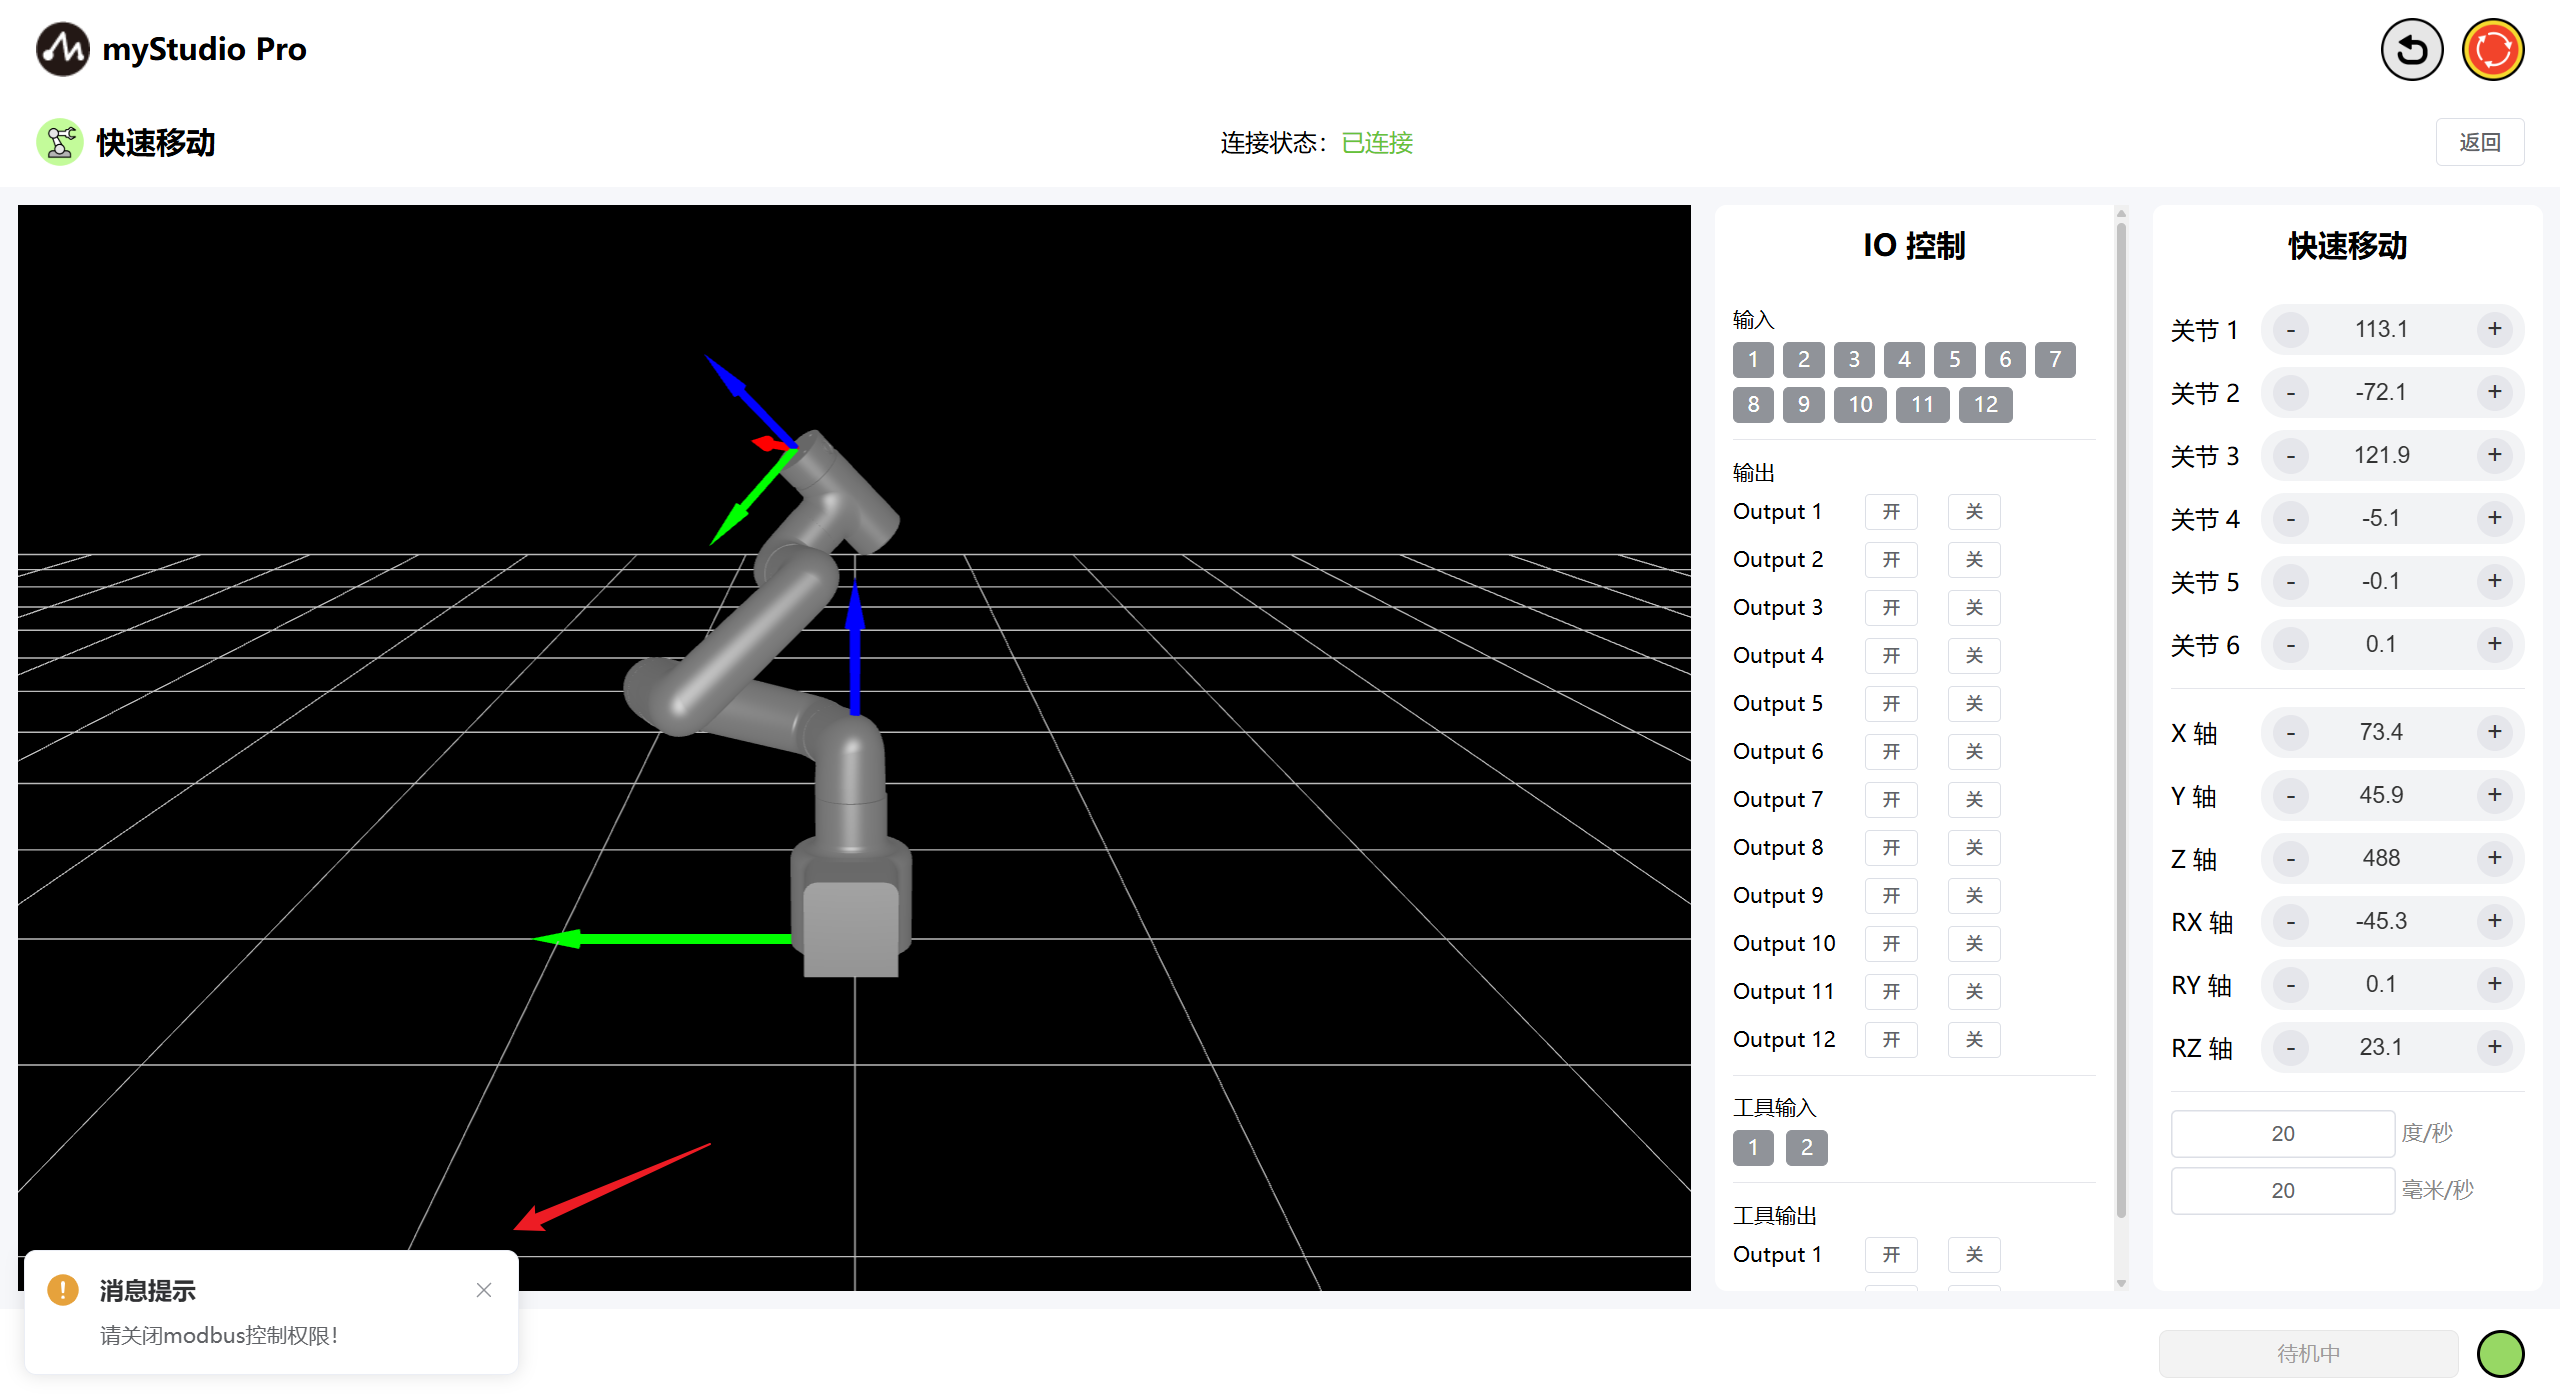The width and height of the screenshot is (2560, 1398).
Task: Increase 关节 3 with plus button
Action: pyautogui.click(x=2495, y=455)
